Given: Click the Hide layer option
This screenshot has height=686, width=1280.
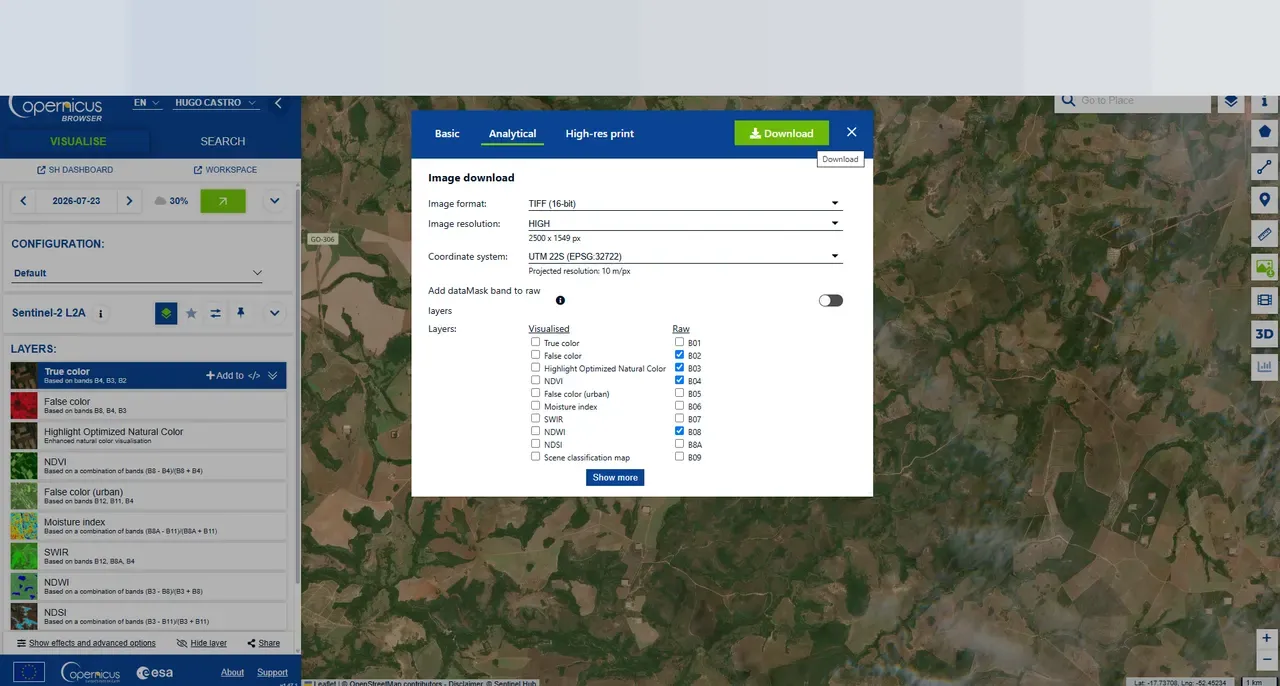Looking at the screenshot, I should pos(202,643).
